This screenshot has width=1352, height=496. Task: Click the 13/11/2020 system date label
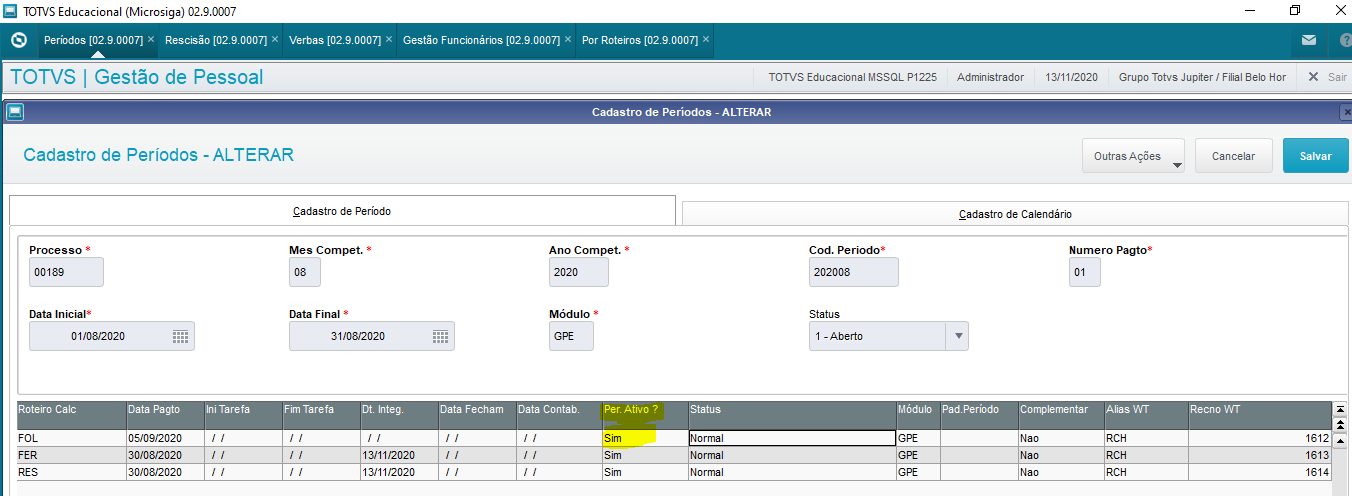point(1071,76)
